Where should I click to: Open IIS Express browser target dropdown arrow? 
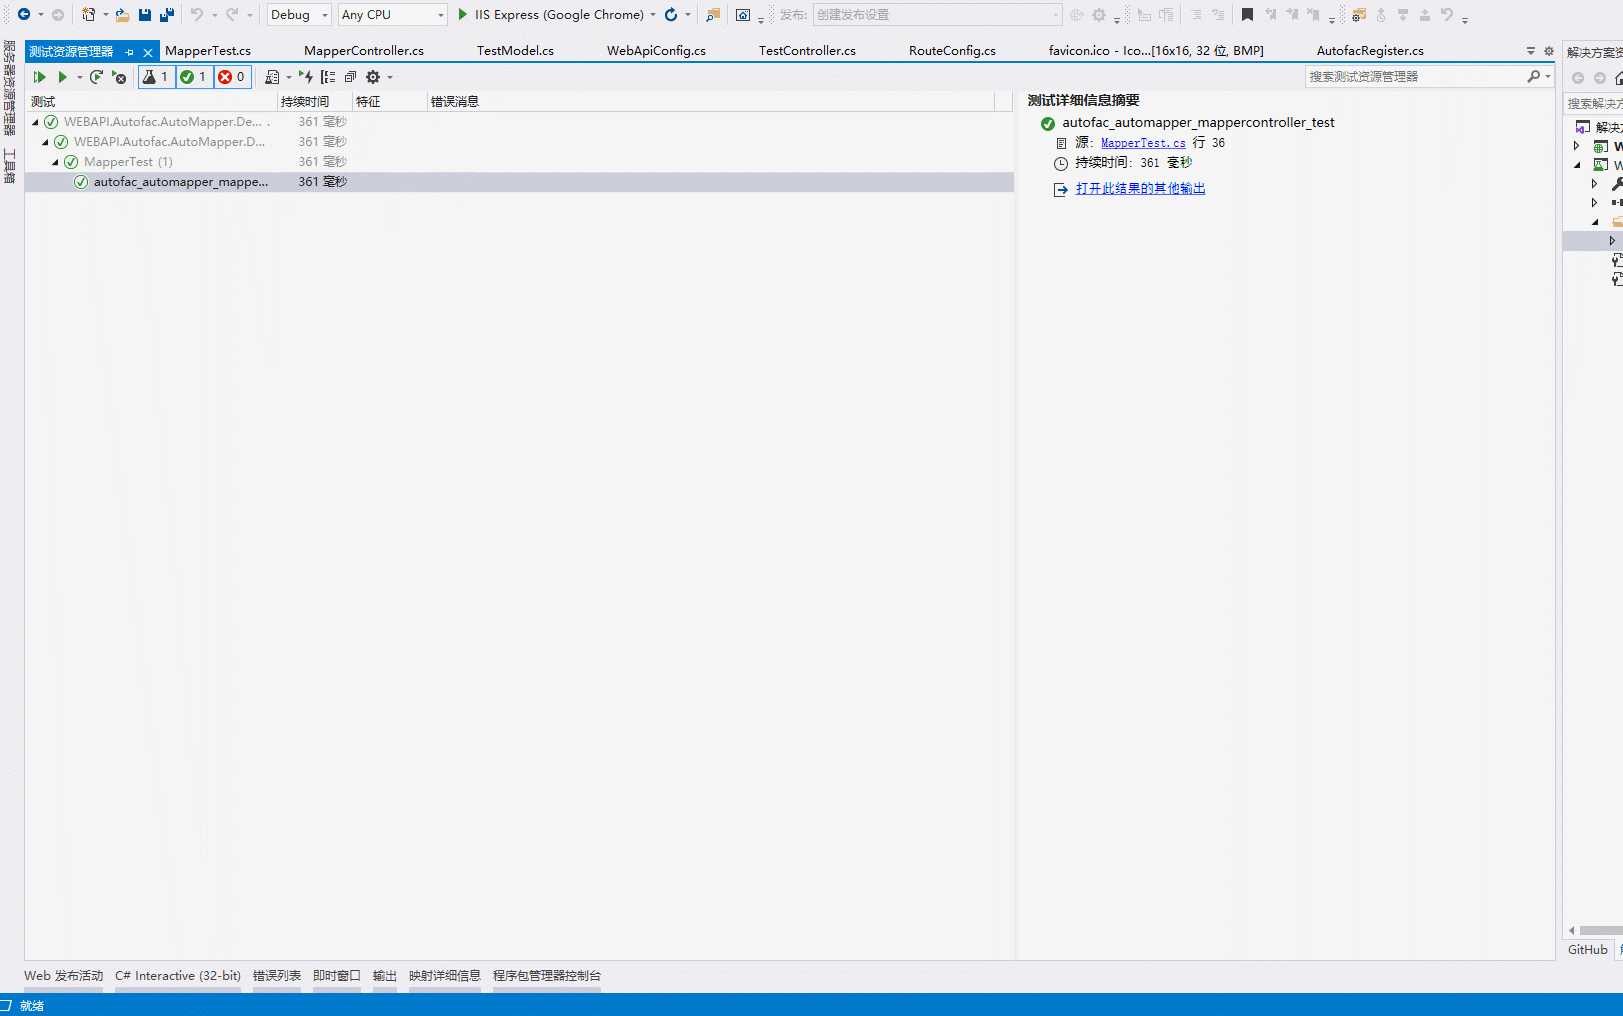coord(653,15)
